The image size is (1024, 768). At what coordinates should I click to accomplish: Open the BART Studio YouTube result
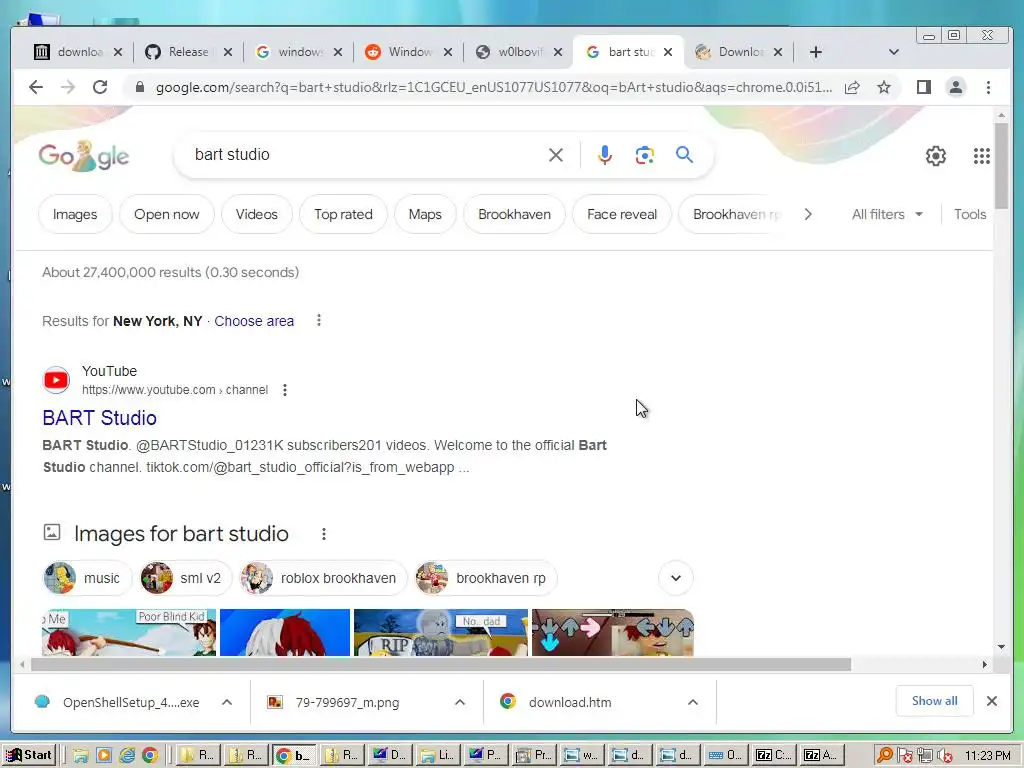99,418
